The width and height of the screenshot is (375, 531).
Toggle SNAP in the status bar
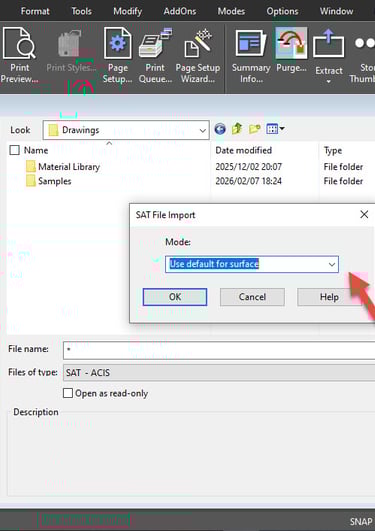pos(361,521)
